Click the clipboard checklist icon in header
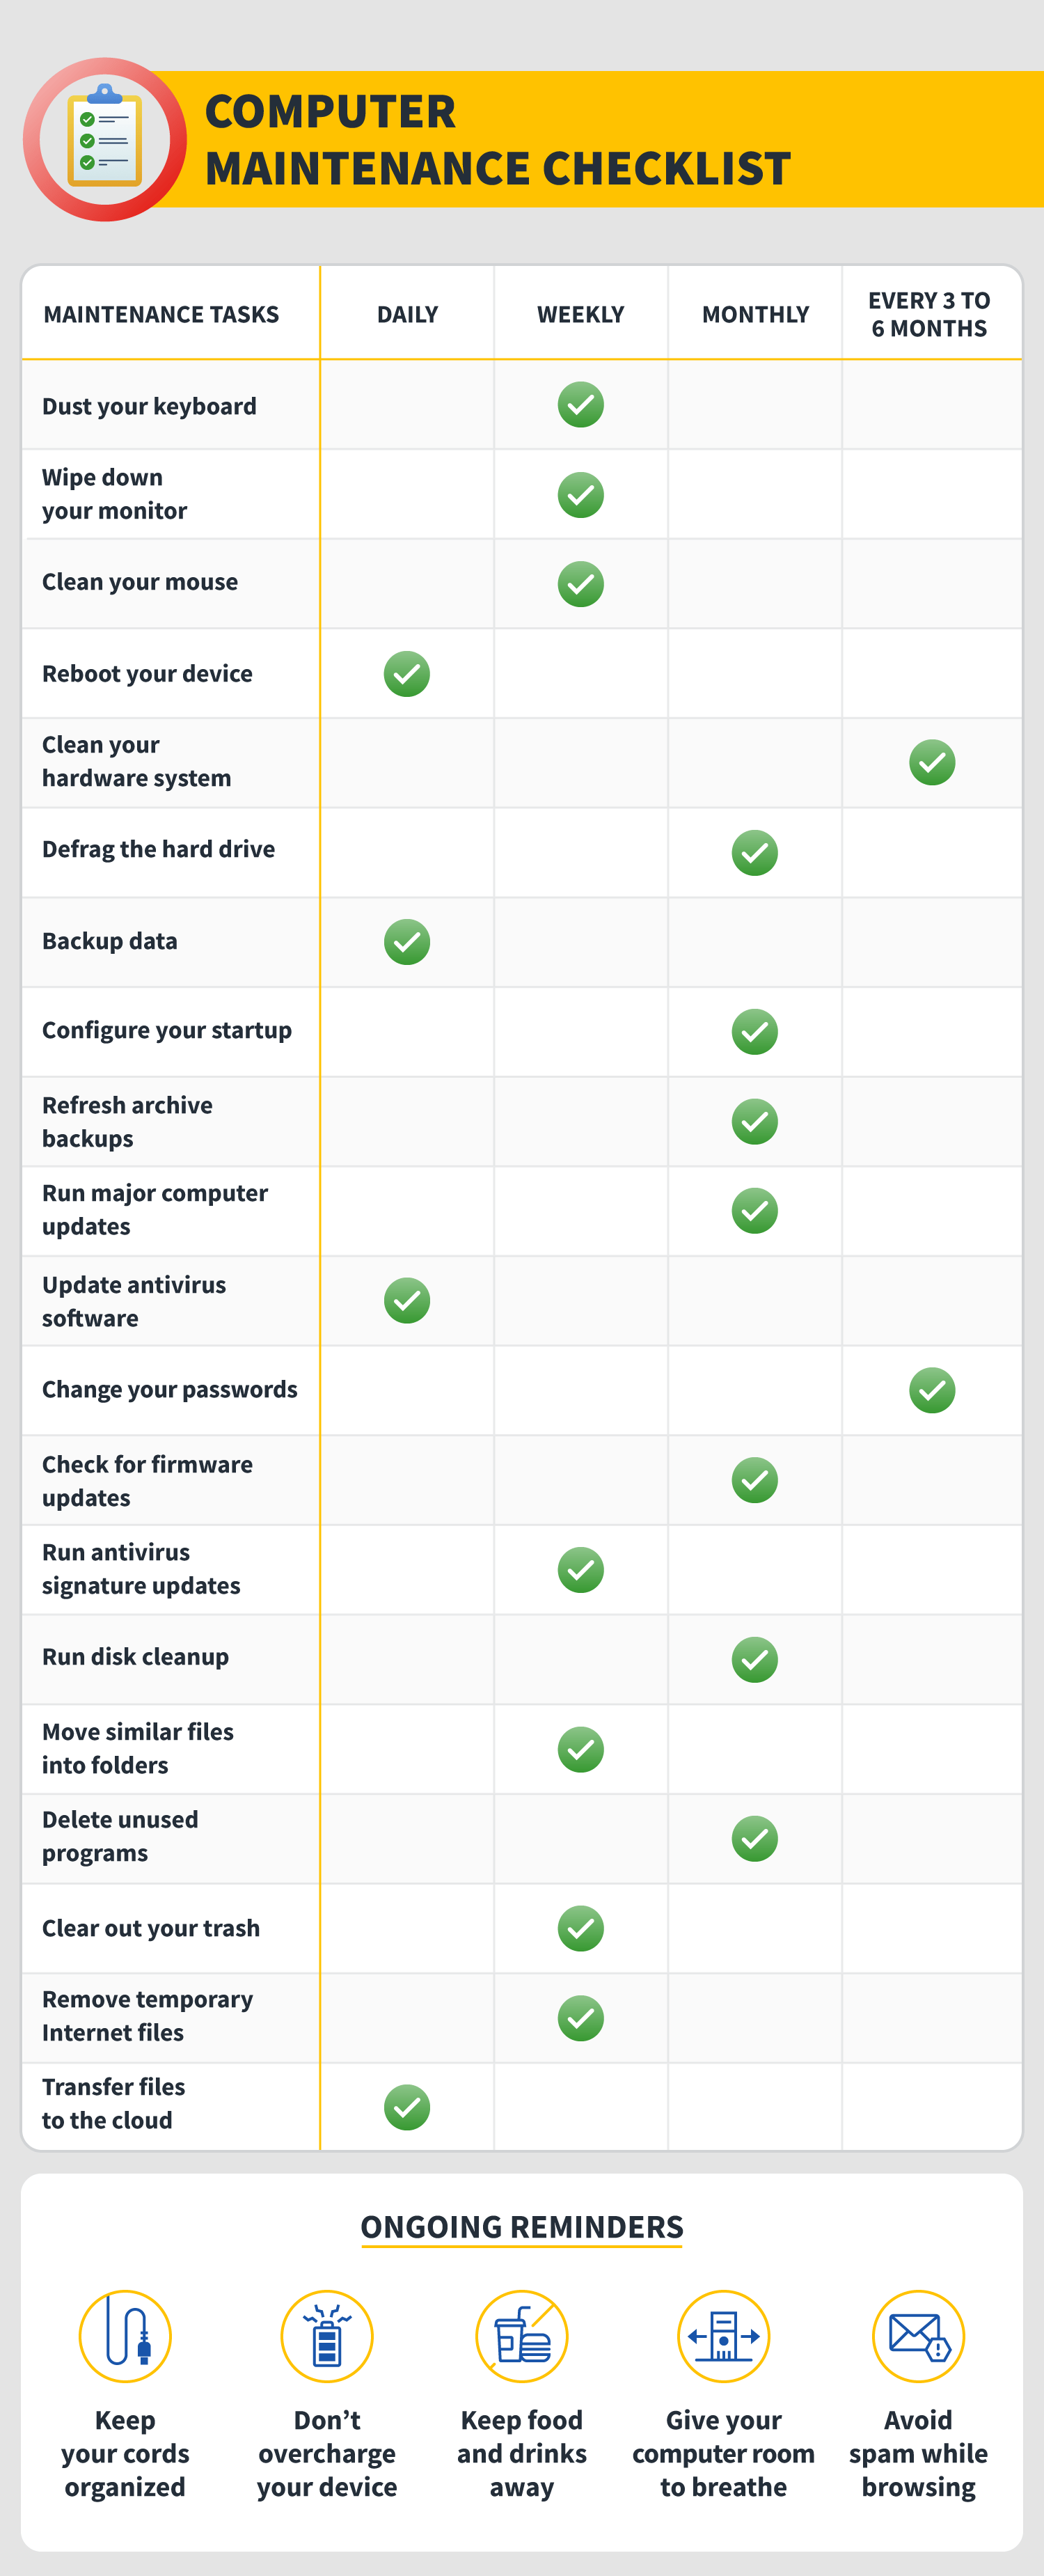Screen dimensions: 1044x2576 [104, 140]
